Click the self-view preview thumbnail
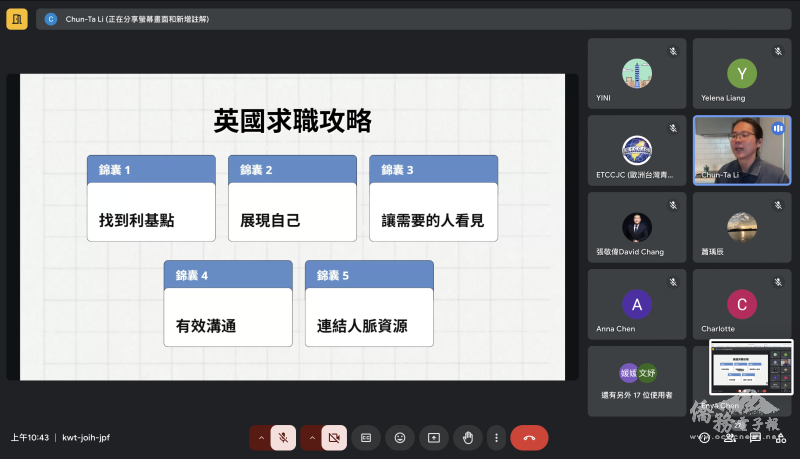The width and height of the screenshot is (800, 459). click(x=752, y=367)
